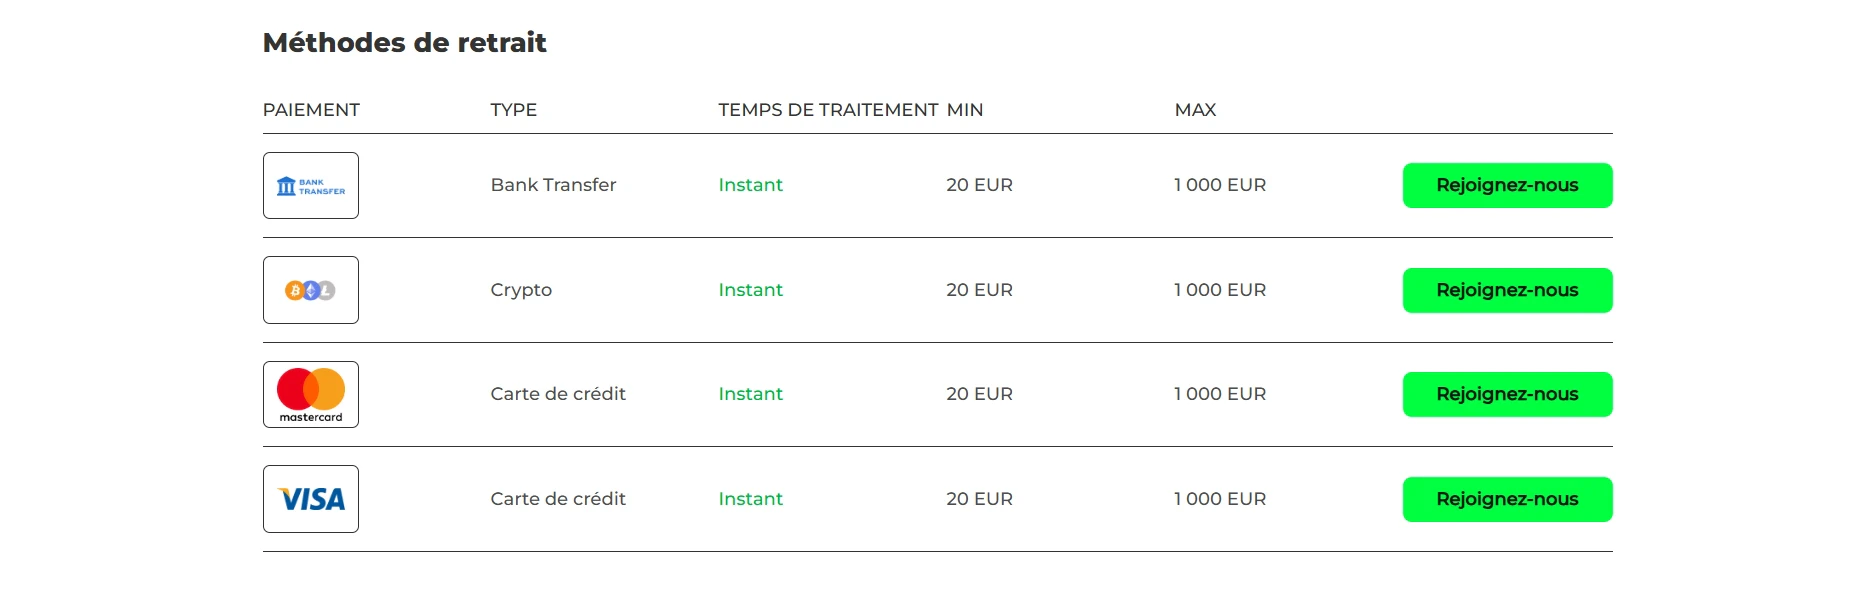Select the Crypto coins payment icon
This screenshot has height=600, width=1868.
(310, 290)
